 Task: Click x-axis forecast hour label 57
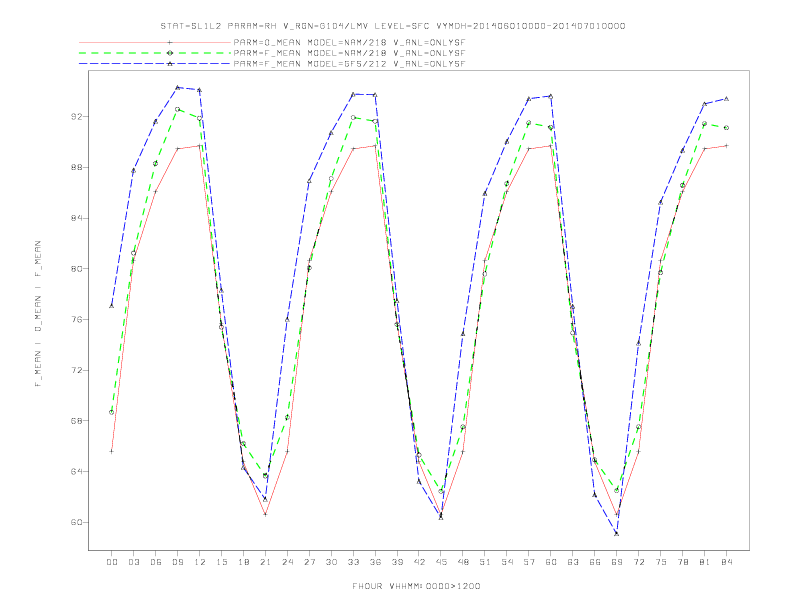point(529,562)
